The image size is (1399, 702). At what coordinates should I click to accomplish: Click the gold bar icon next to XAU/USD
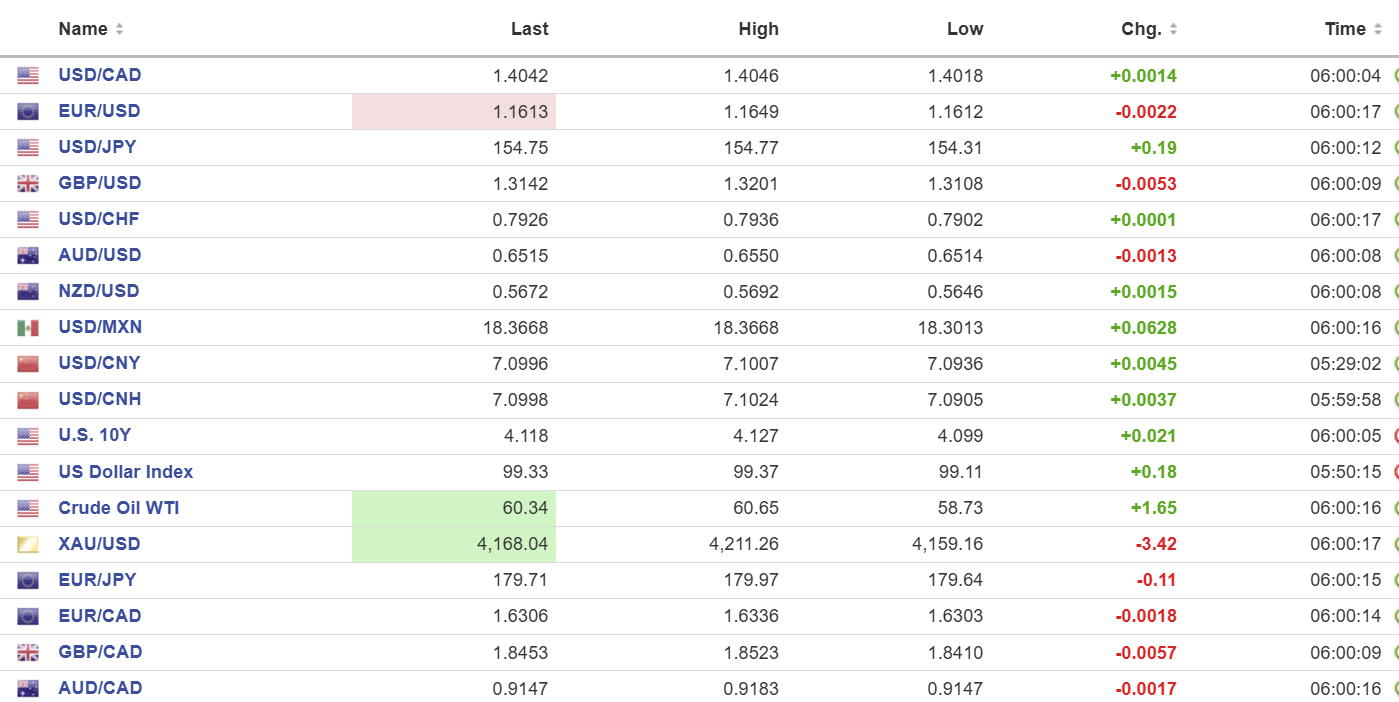tap(28, 545)
